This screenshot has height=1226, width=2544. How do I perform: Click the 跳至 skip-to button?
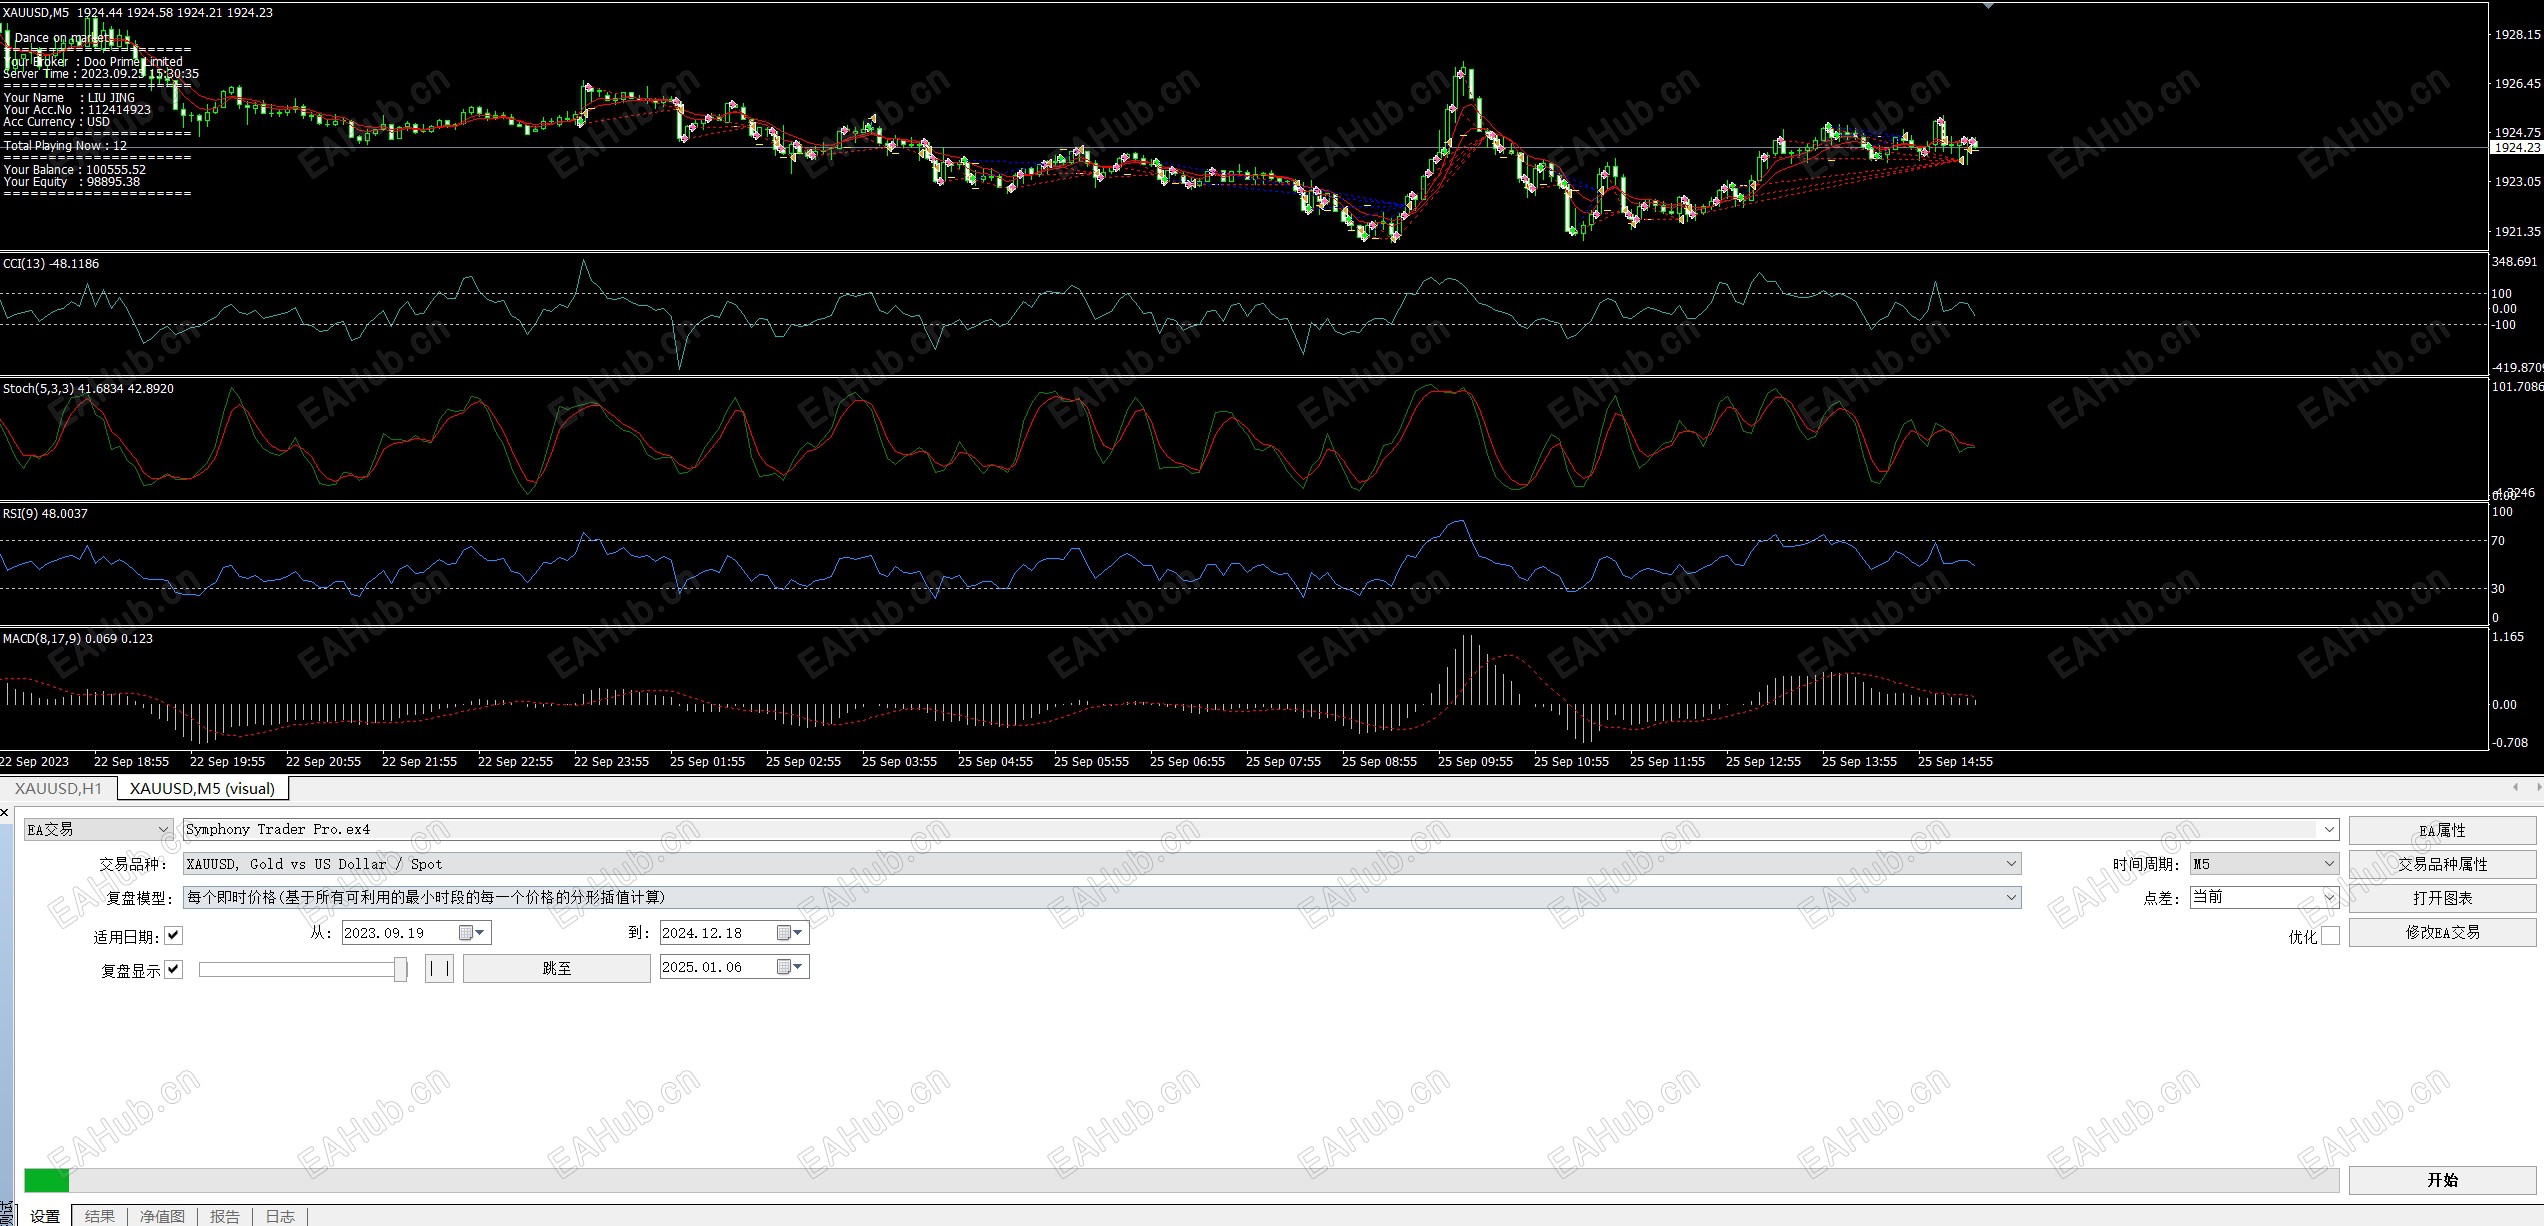(x=557, y=968)
